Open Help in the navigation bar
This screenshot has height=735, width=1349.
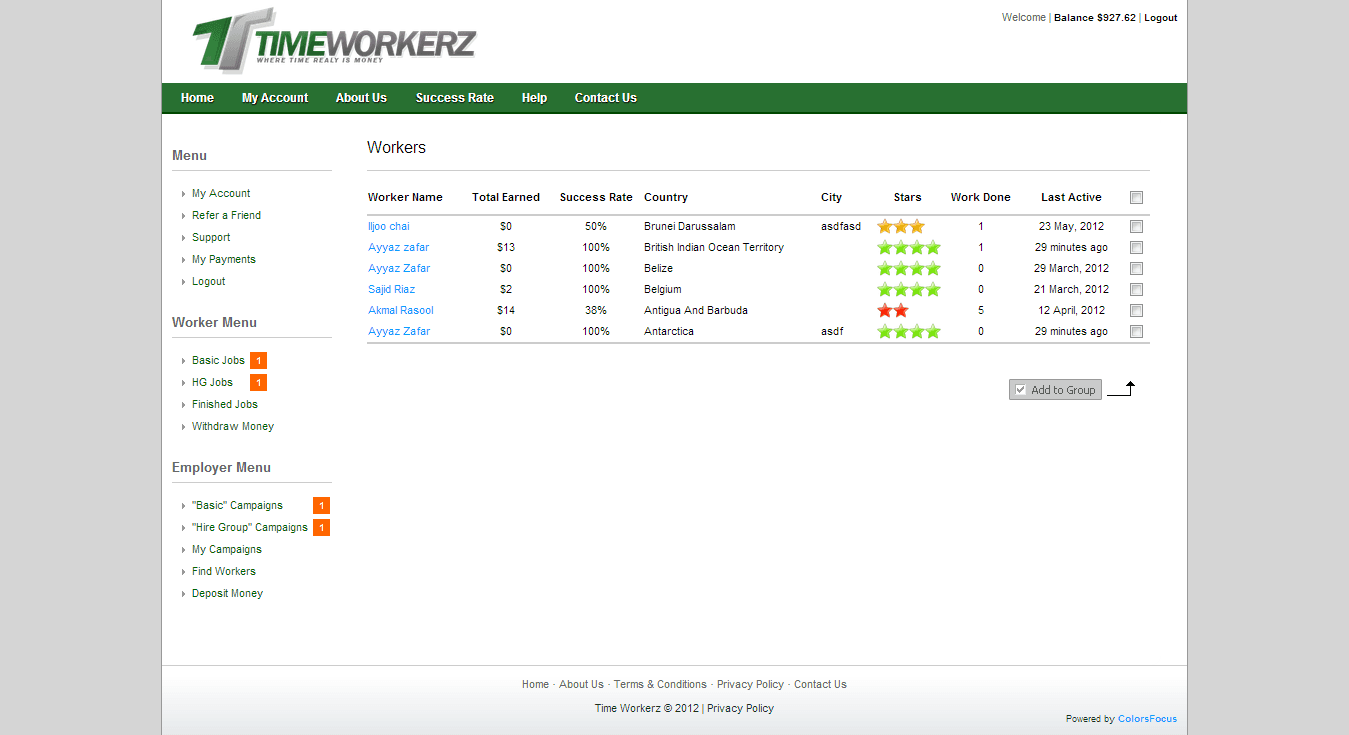[534, 98]
